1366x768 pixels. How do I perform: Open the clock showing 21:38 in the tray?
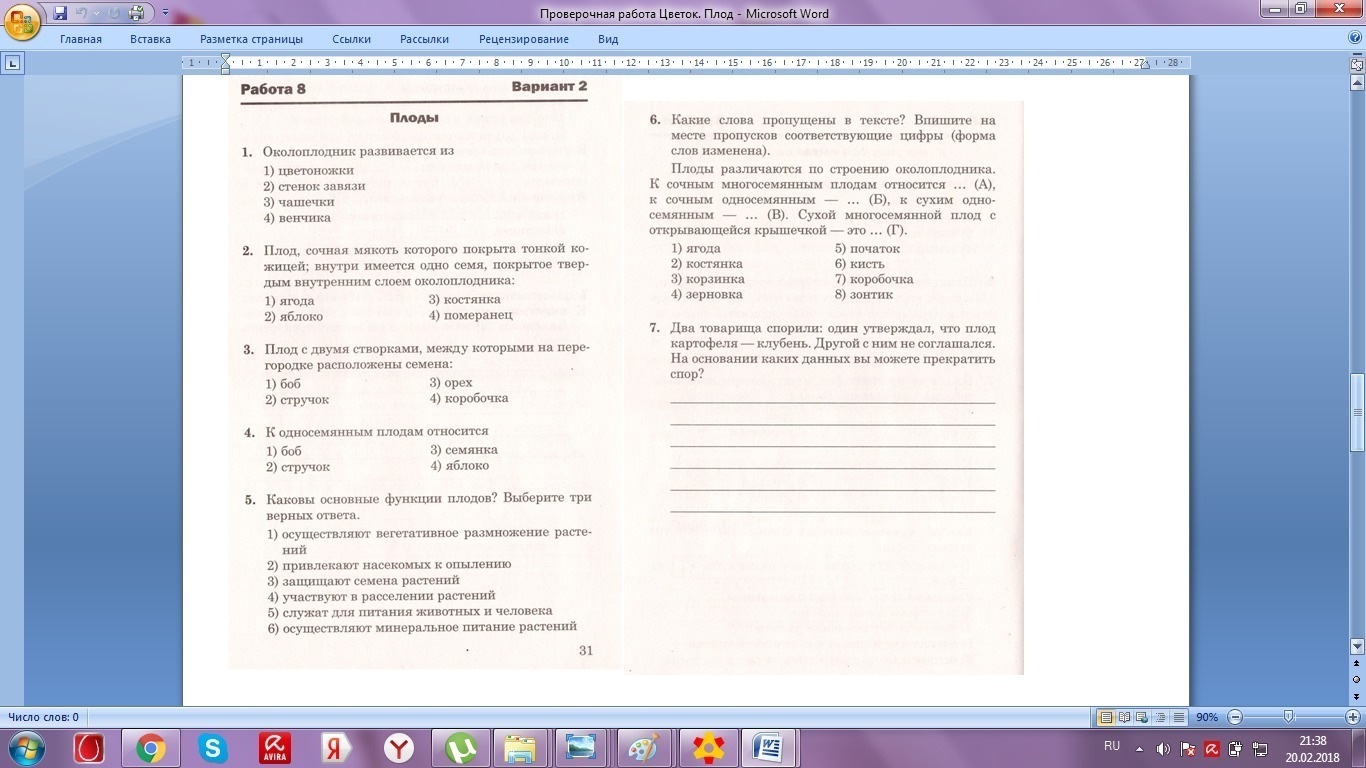[1313, 748]
